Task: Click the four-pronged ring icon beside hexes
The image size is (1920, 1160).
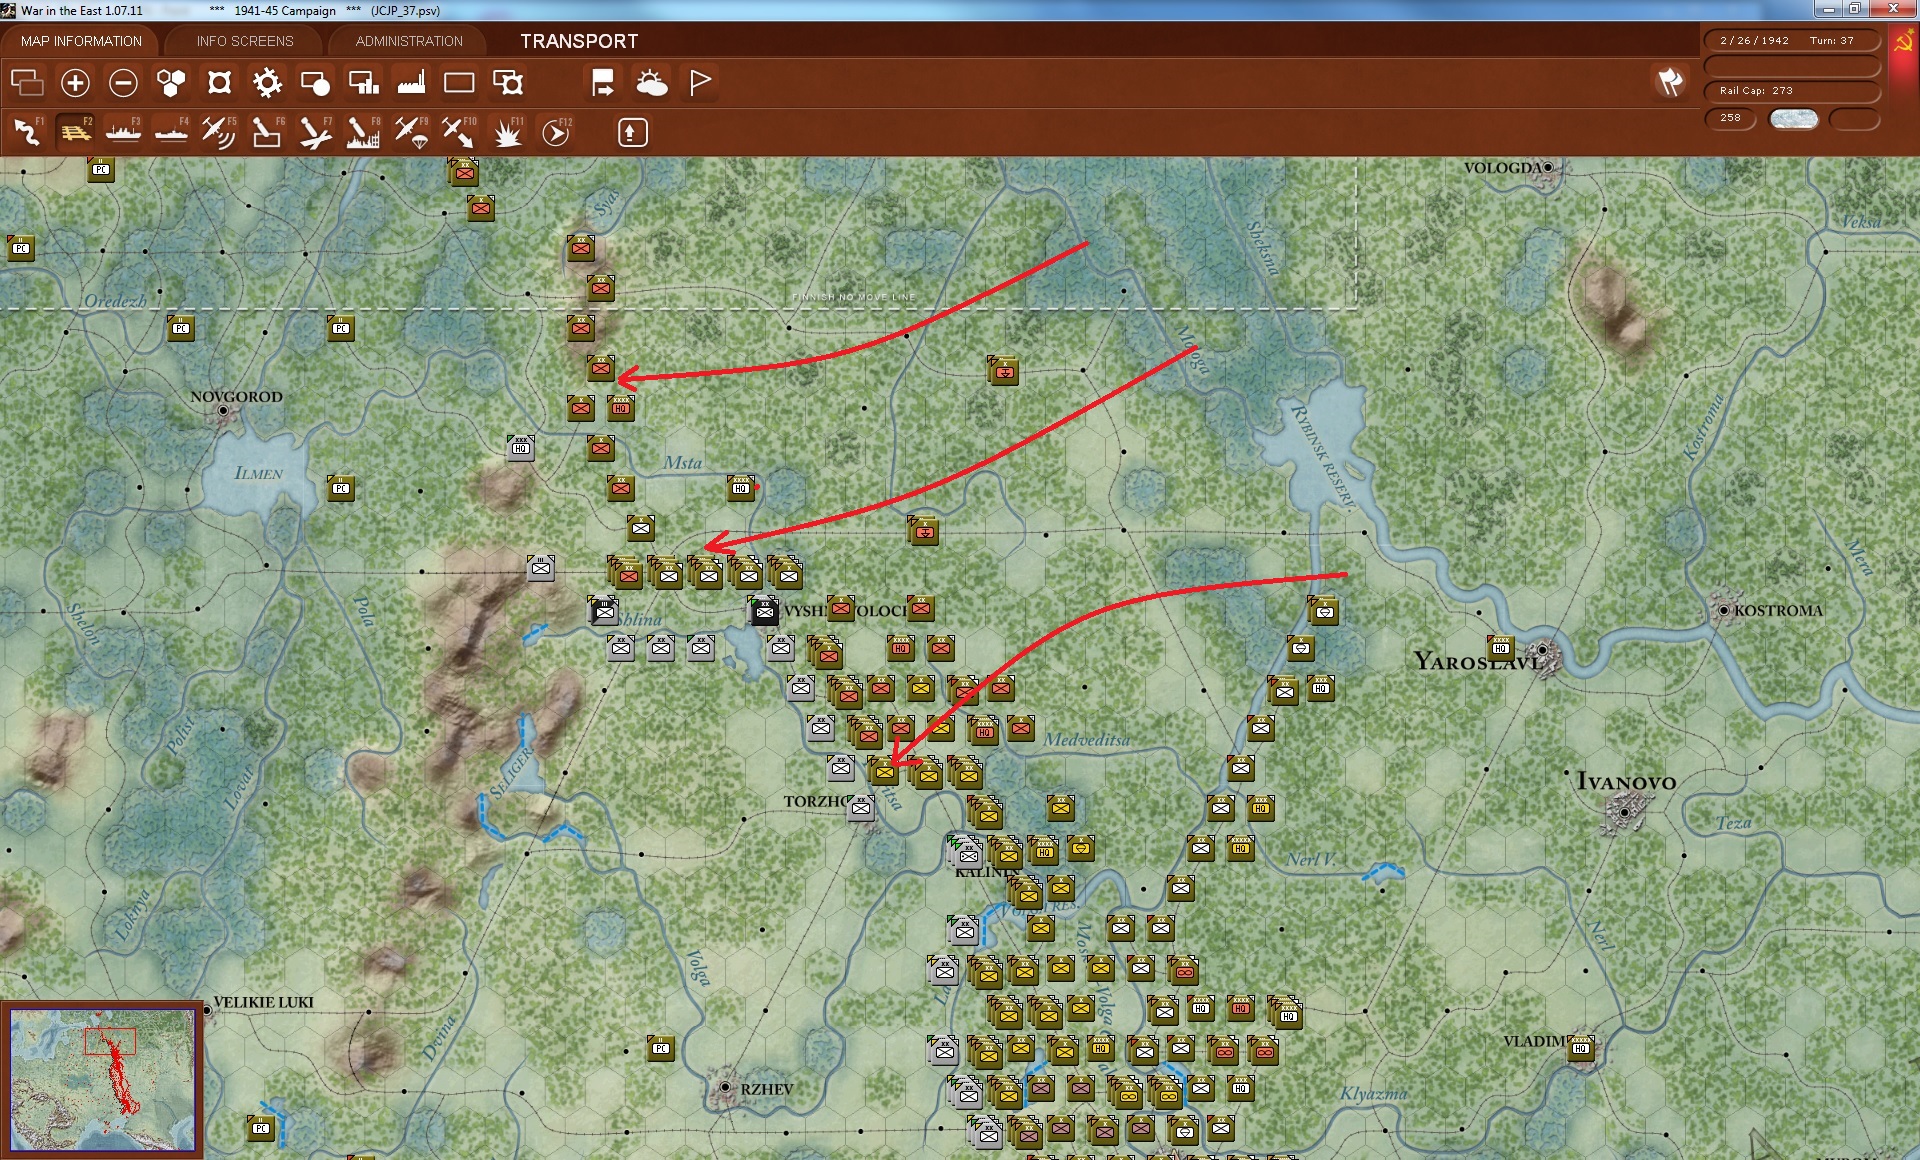Action: coord(219,82)
